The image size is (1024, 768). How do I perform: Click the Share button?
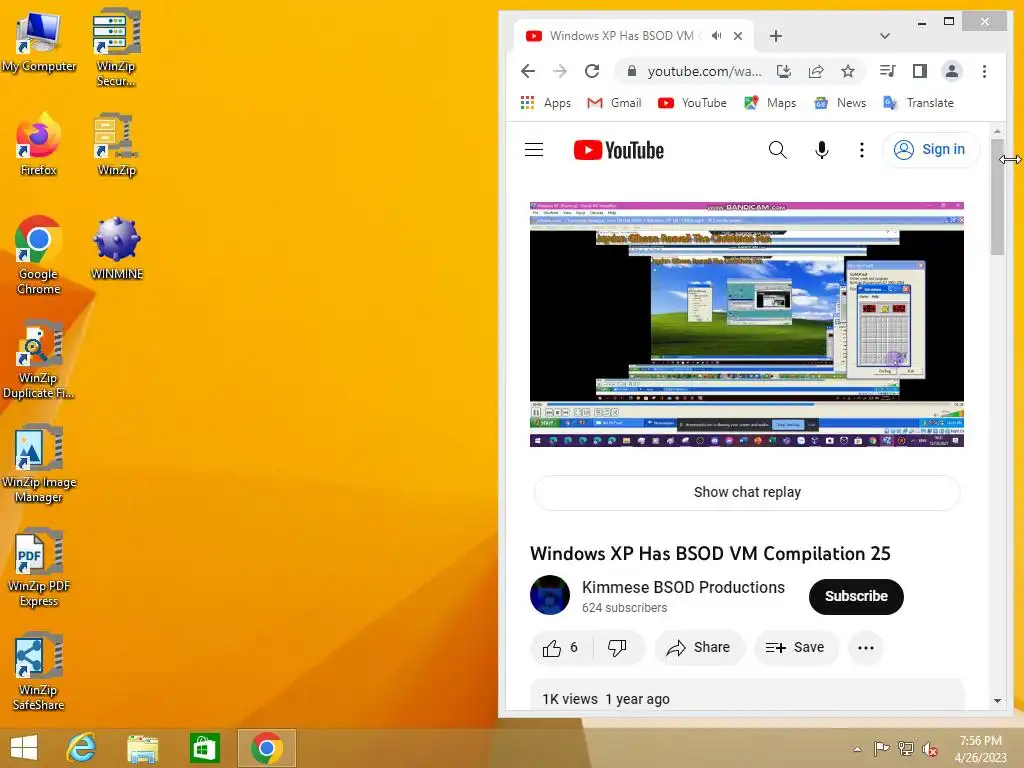click(x=699, y=648)
